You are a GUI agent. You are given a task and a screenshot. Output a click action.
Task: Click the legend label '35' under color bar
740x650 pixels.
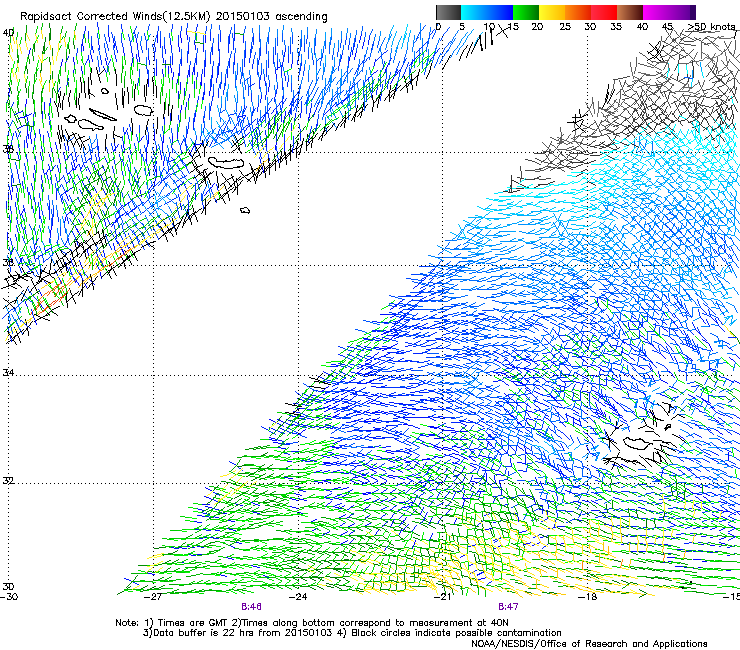[x=616, y=26]
